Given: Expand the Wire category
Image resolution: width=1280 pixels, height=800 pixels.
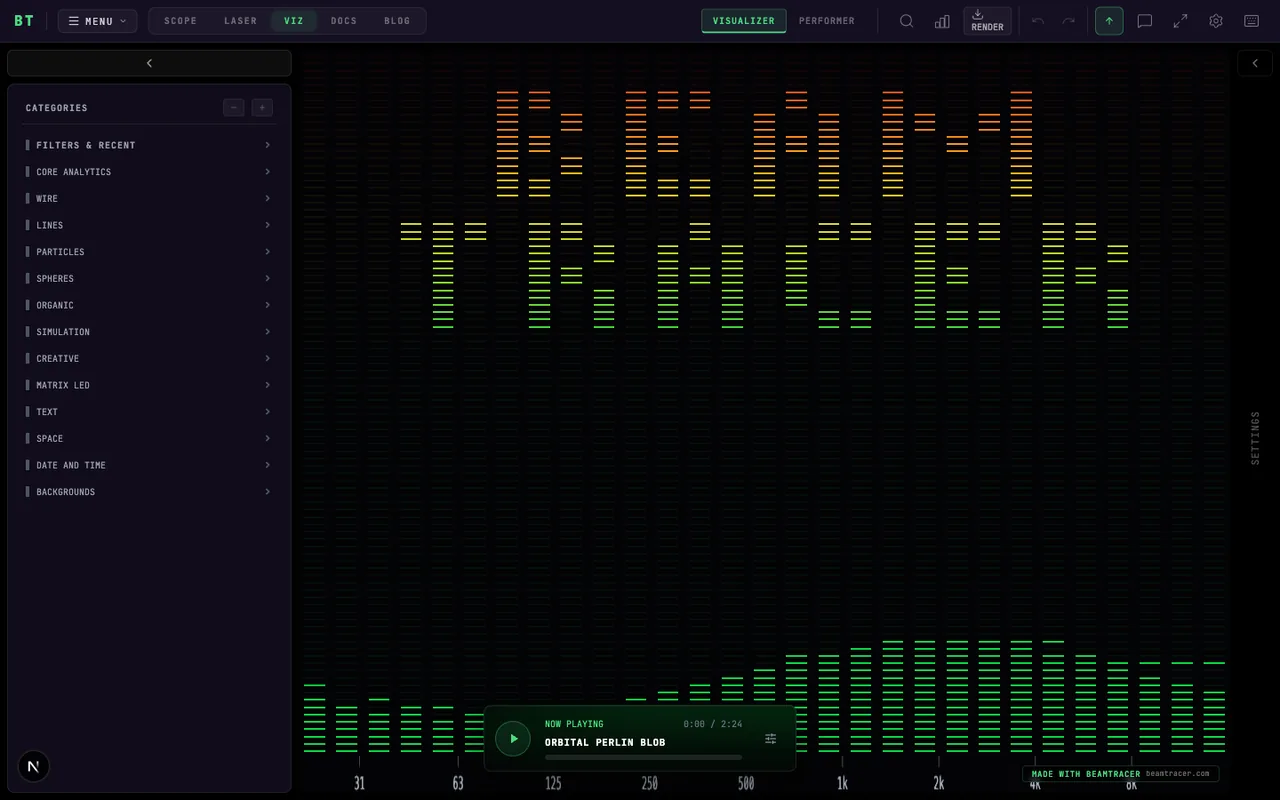Looking at the screenshot, I should 149,199.
